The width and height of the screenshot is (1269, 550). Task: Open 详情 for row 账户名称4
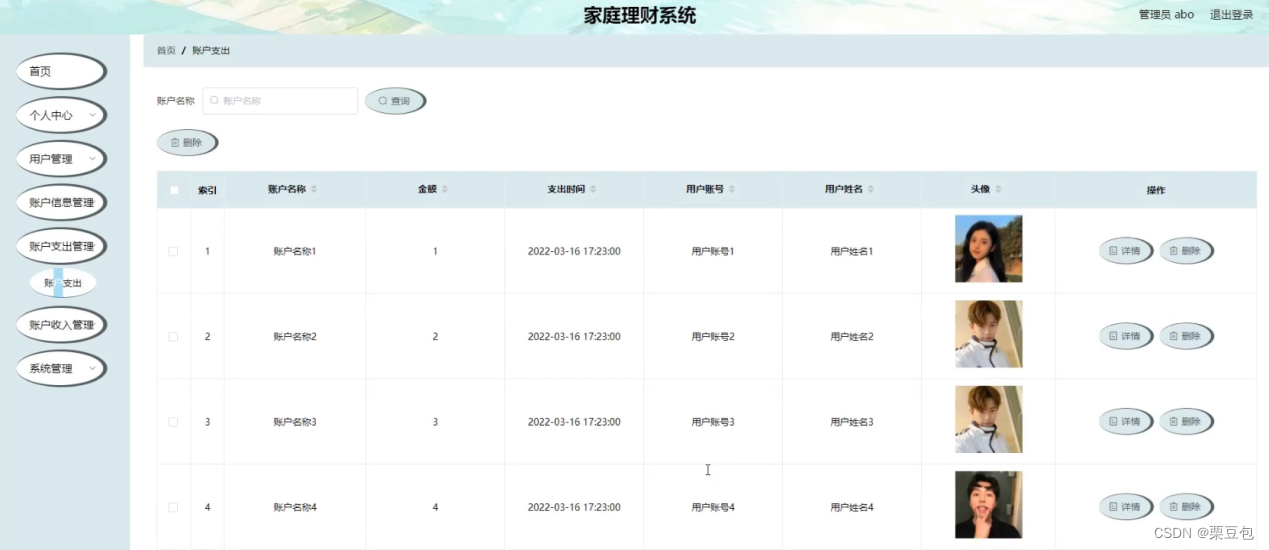coord(1125,508)
